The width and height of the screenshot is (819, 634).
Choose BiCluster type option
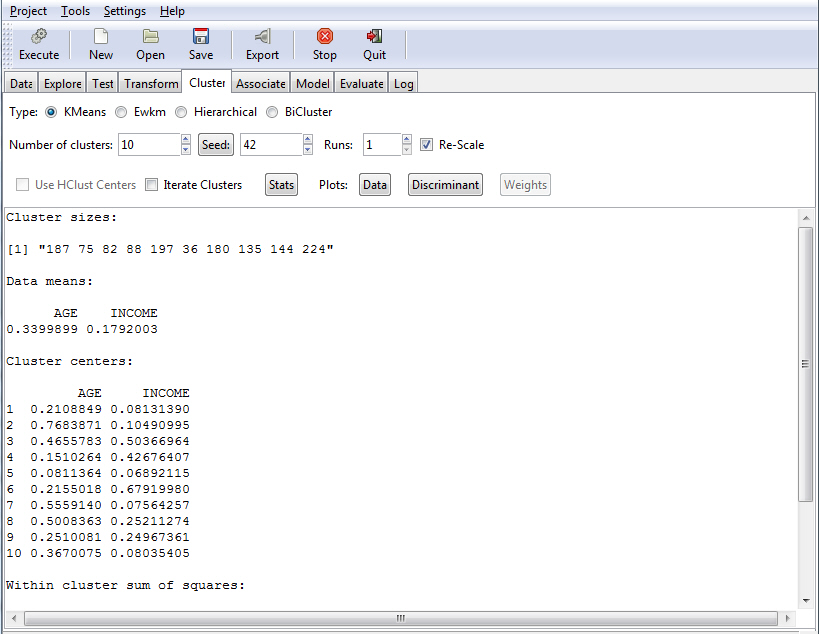tap(272, 112)
